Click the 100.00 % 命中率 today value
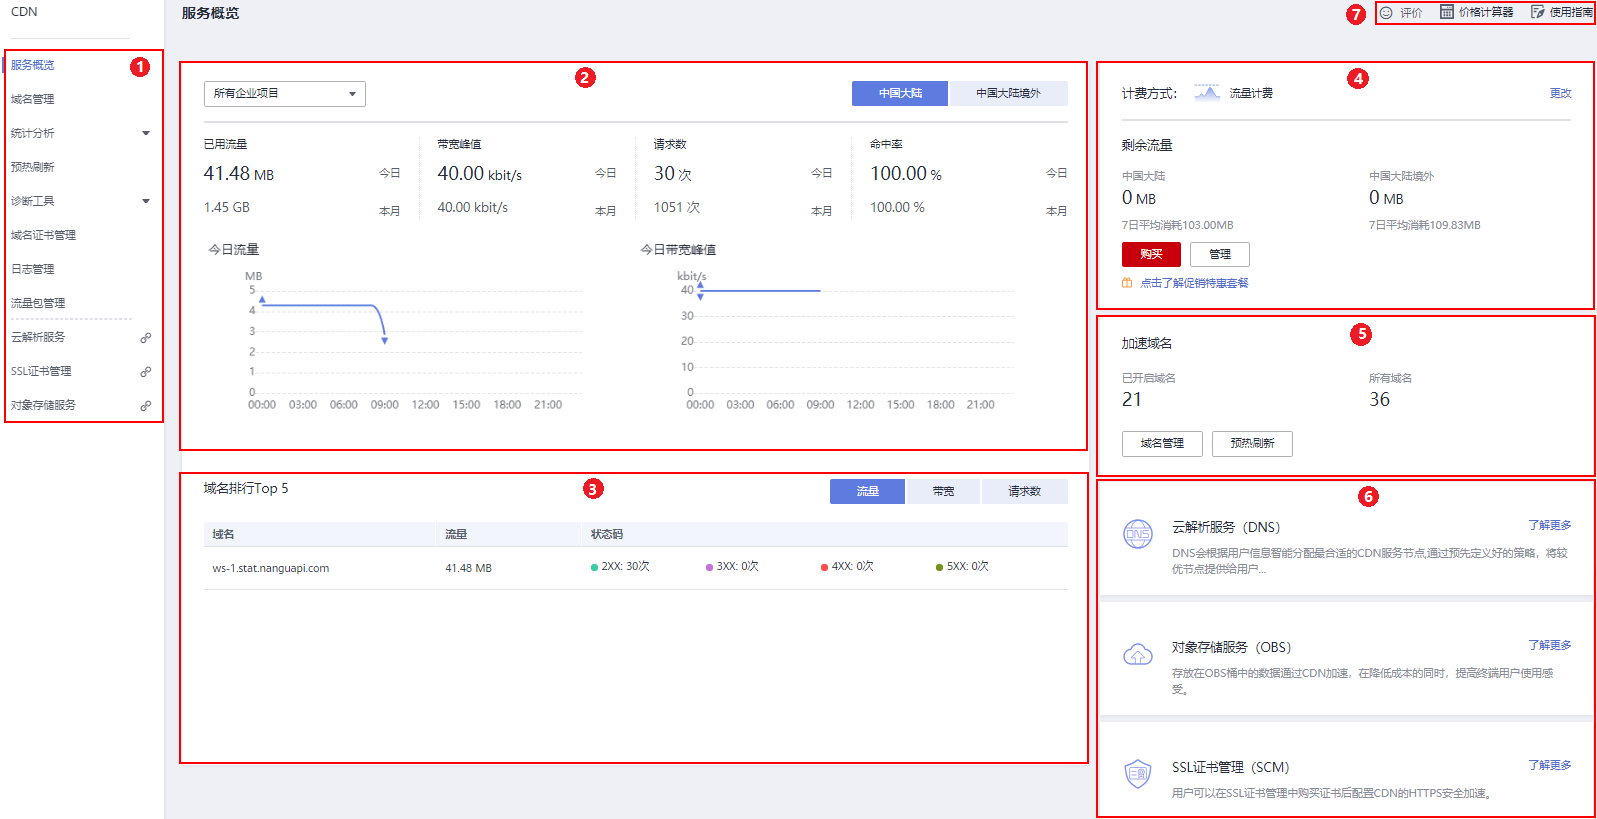1597x819 pixels. 906,174
